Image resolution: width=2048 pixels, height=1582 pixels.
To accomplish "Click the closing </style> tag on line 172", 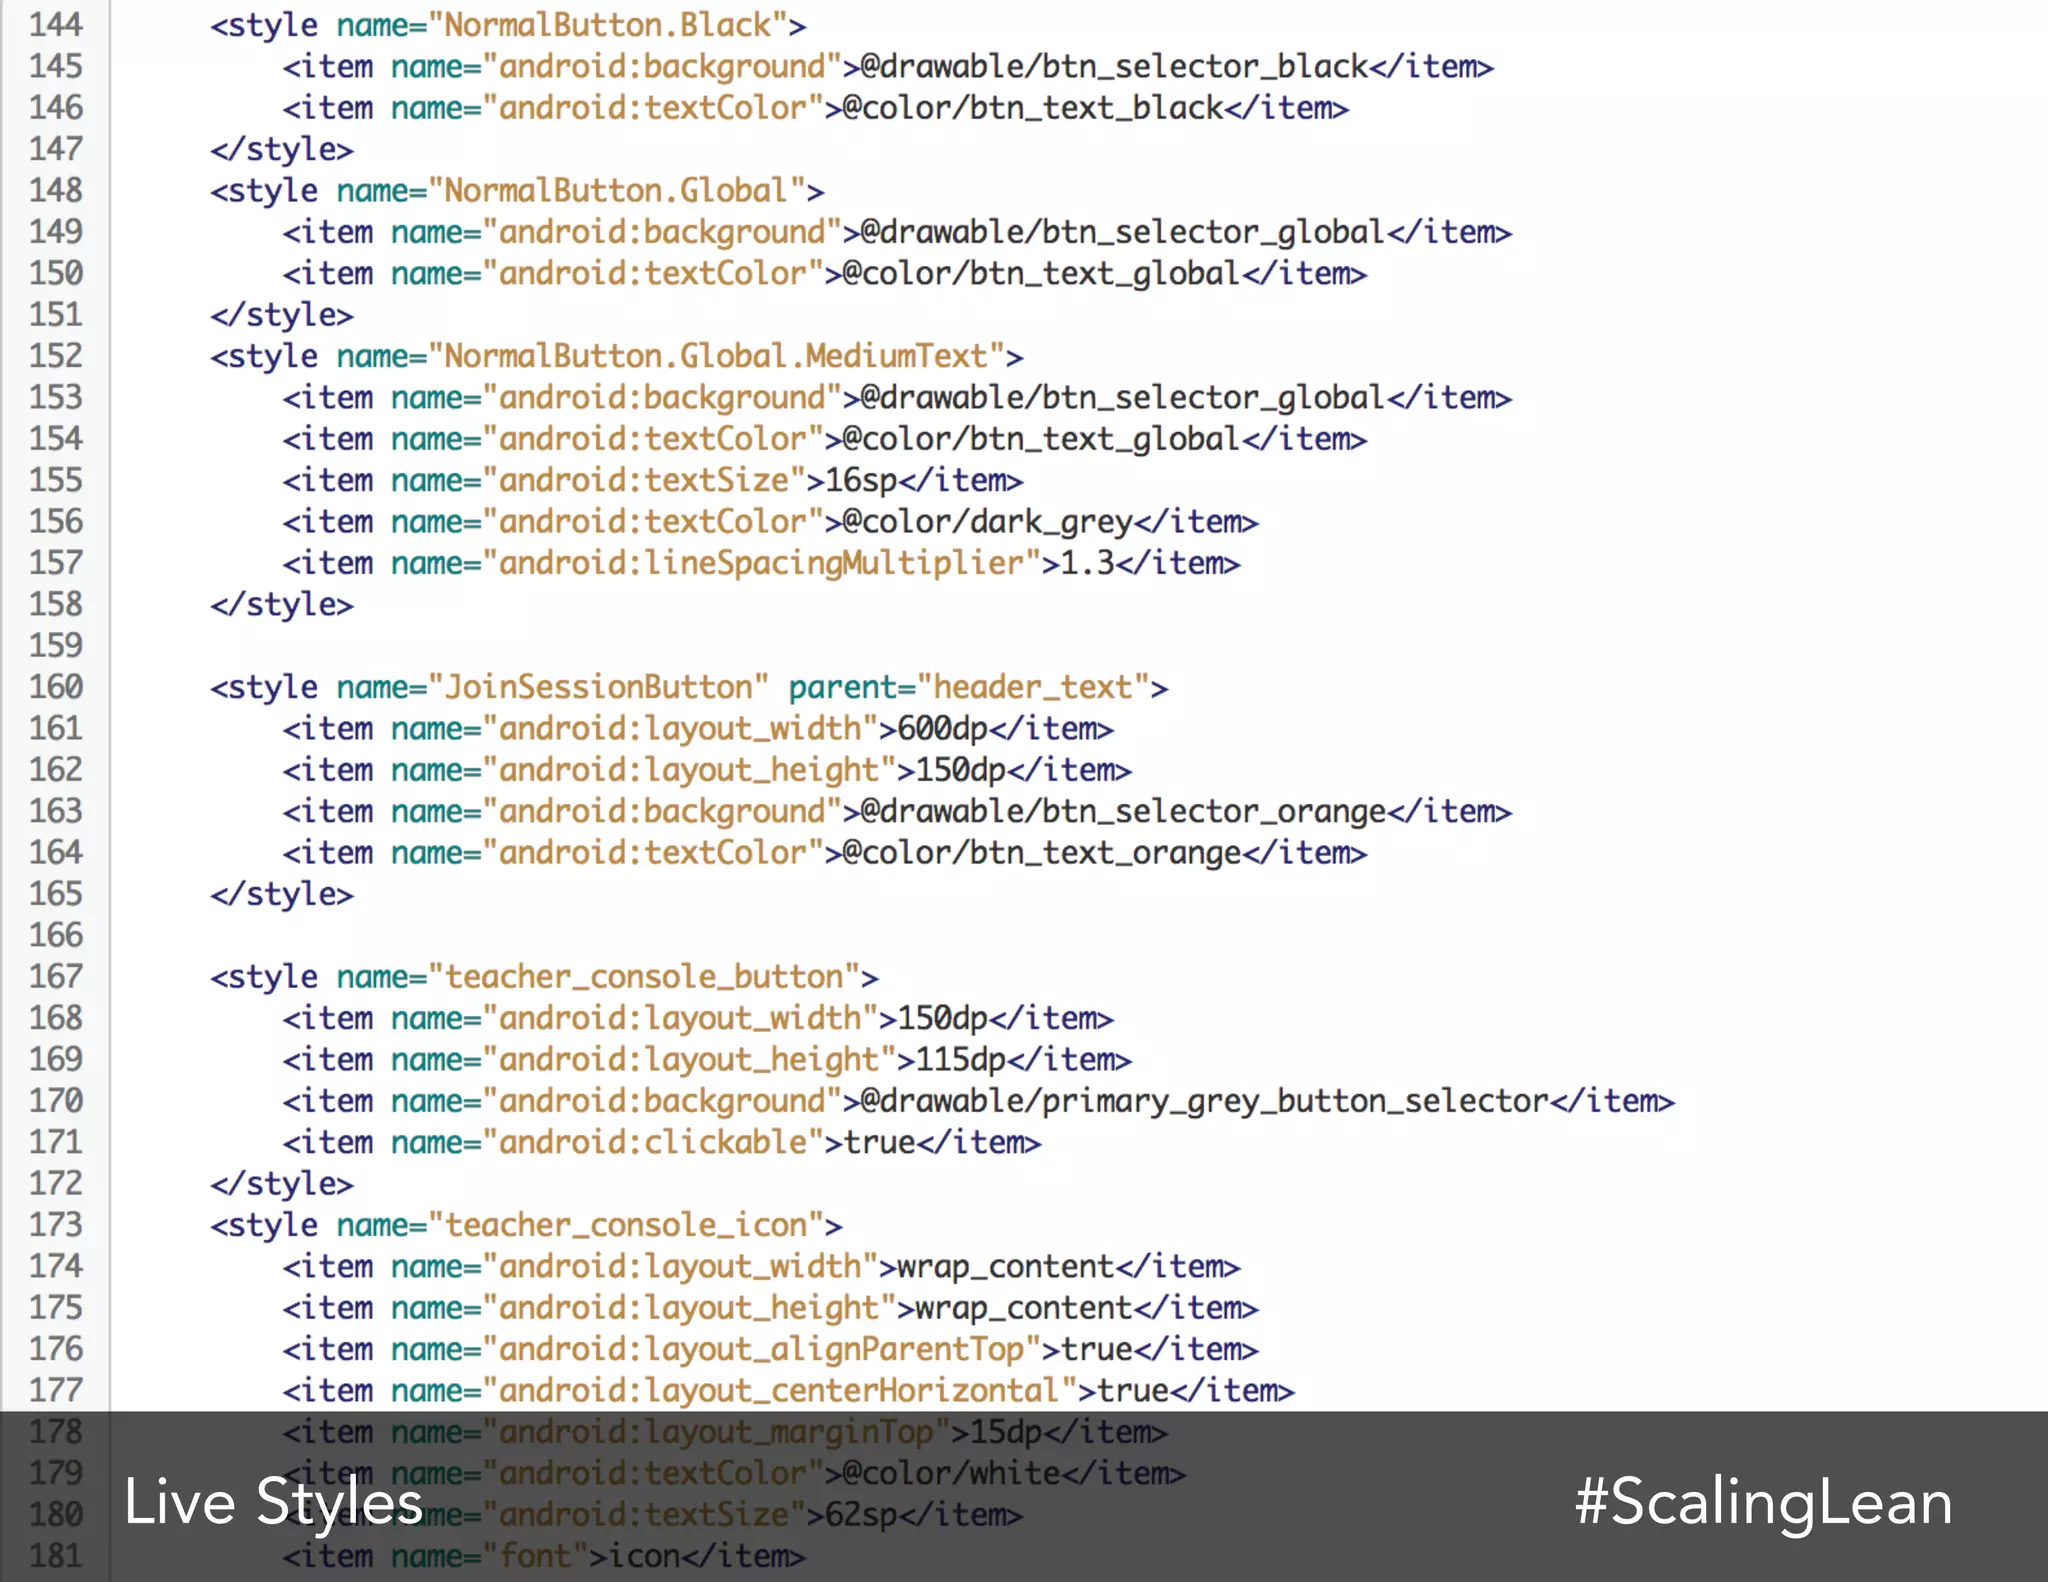I will pyautogui.click(x=282, y=1184).
